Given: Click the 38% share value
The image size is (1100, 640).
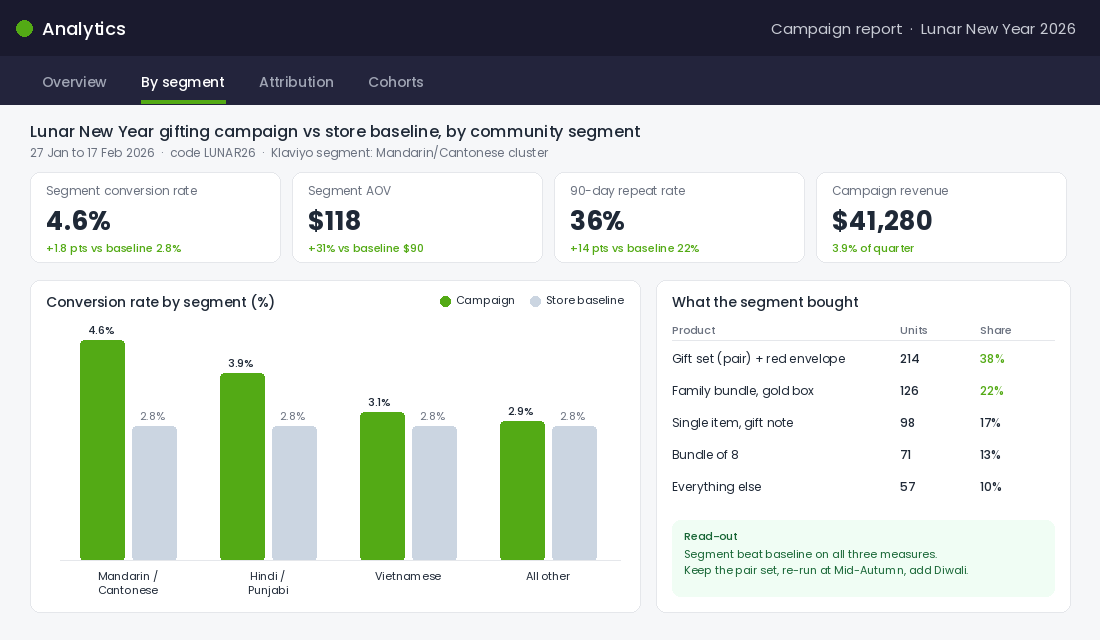Looking at the screenshot, I should (992, 359).
